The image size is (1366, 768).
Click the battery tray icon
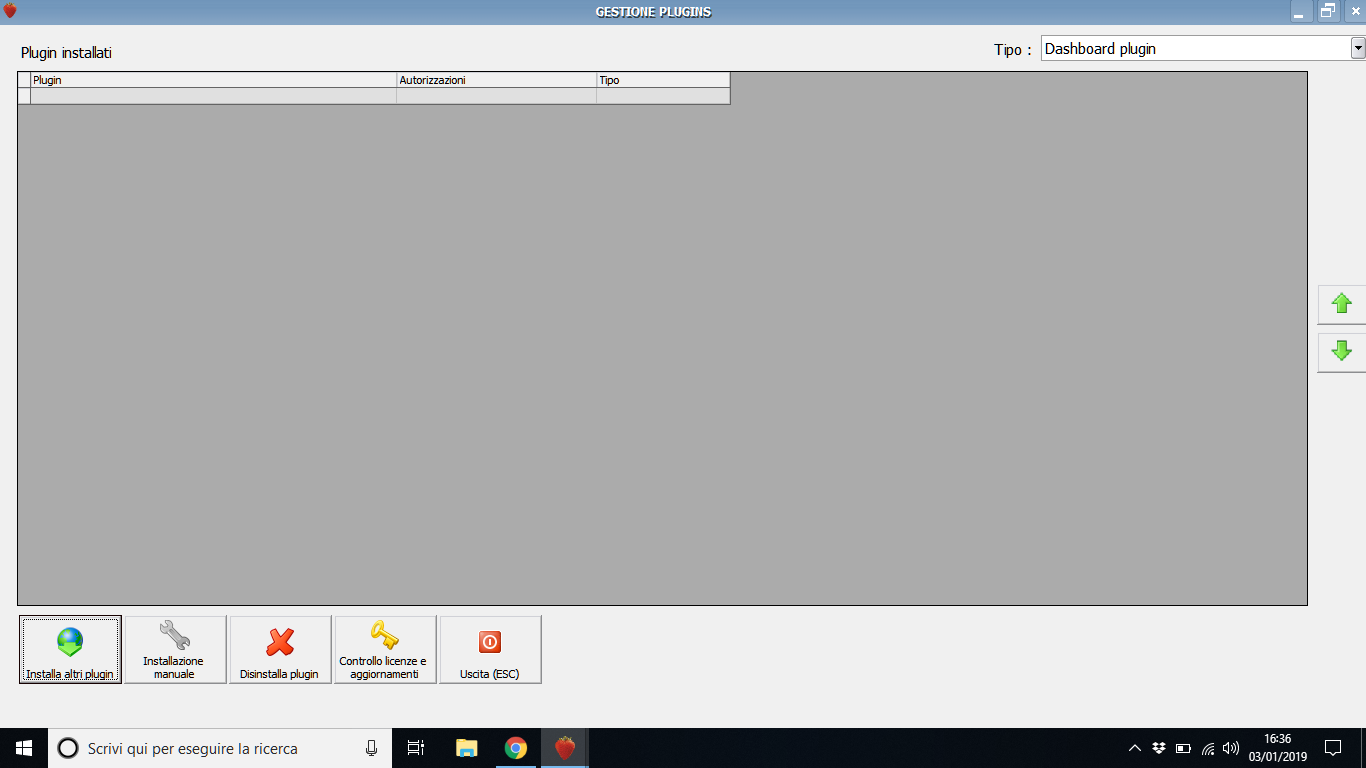(x=1183, y=748)
